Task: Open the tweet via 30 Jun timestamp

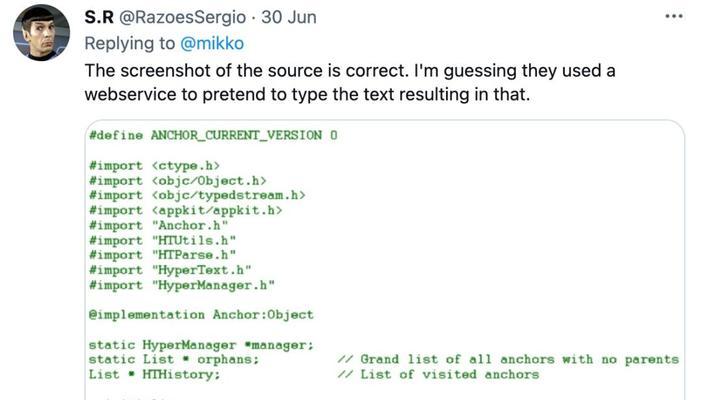Action: pos(289,17)
